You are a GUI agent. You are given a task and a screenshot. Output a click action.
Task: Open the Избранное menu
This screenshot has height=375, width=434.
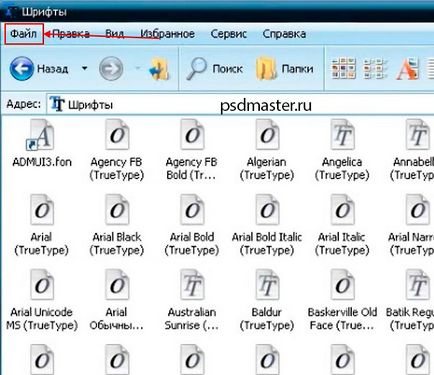167,34
